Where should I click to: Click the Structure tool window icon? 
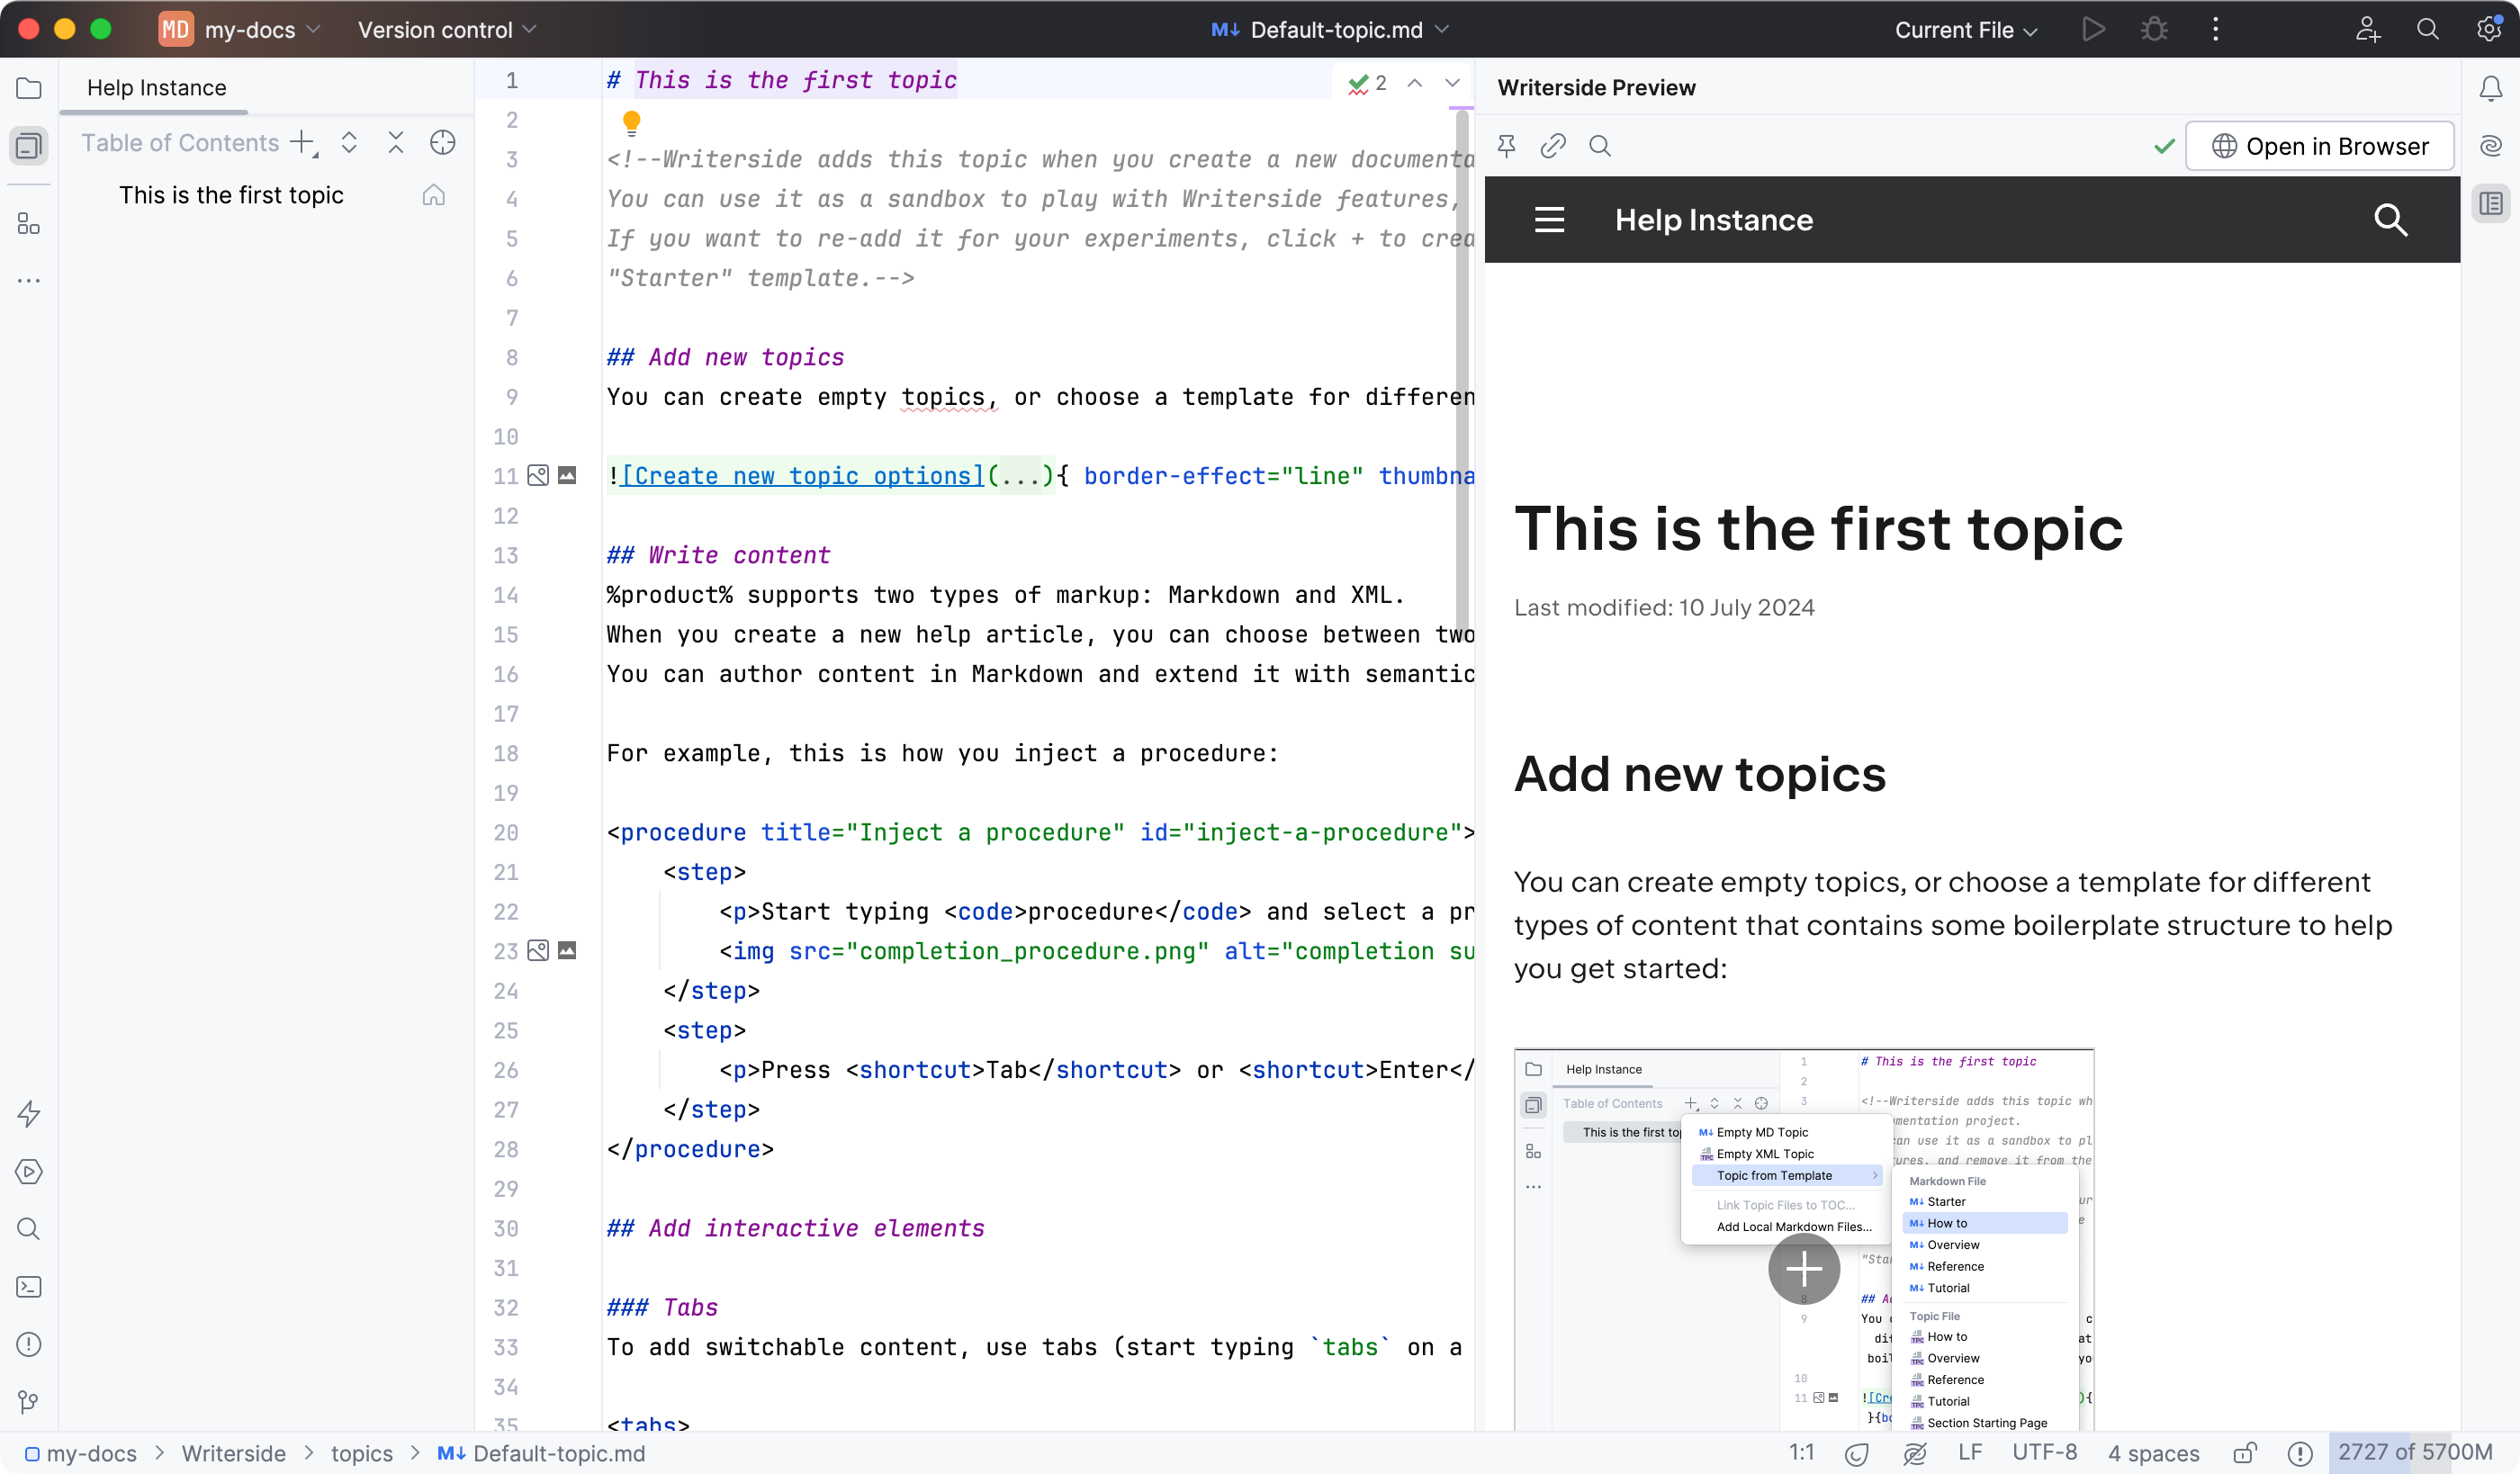tap(29, 224)
